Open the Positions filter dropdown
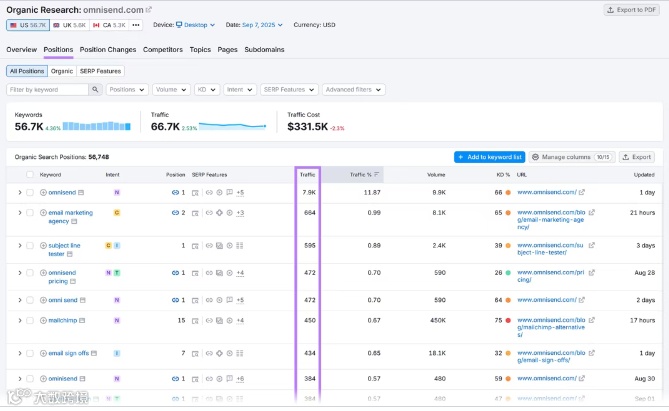 click(x=127, y=90)
